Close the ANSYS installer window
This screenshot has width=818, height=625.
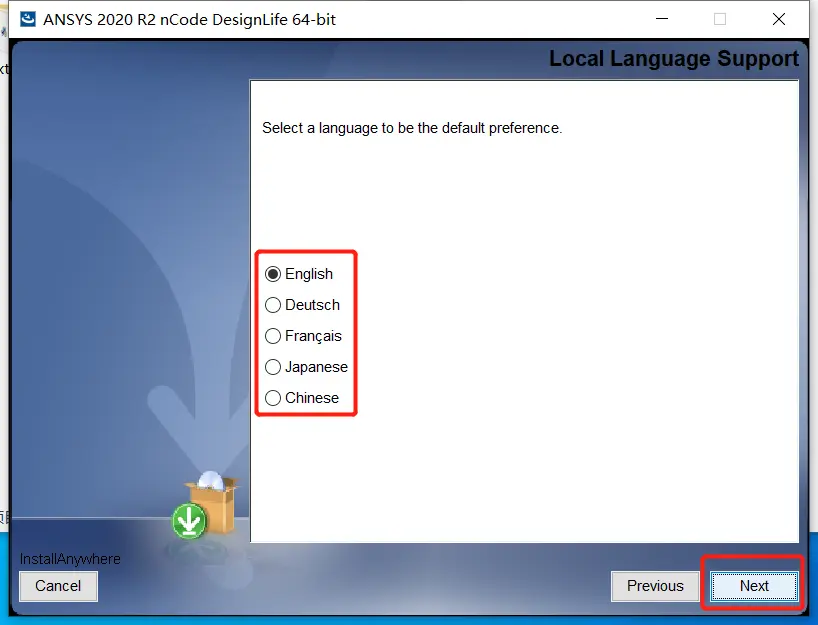pyautogui.click(x=778, y=19)
